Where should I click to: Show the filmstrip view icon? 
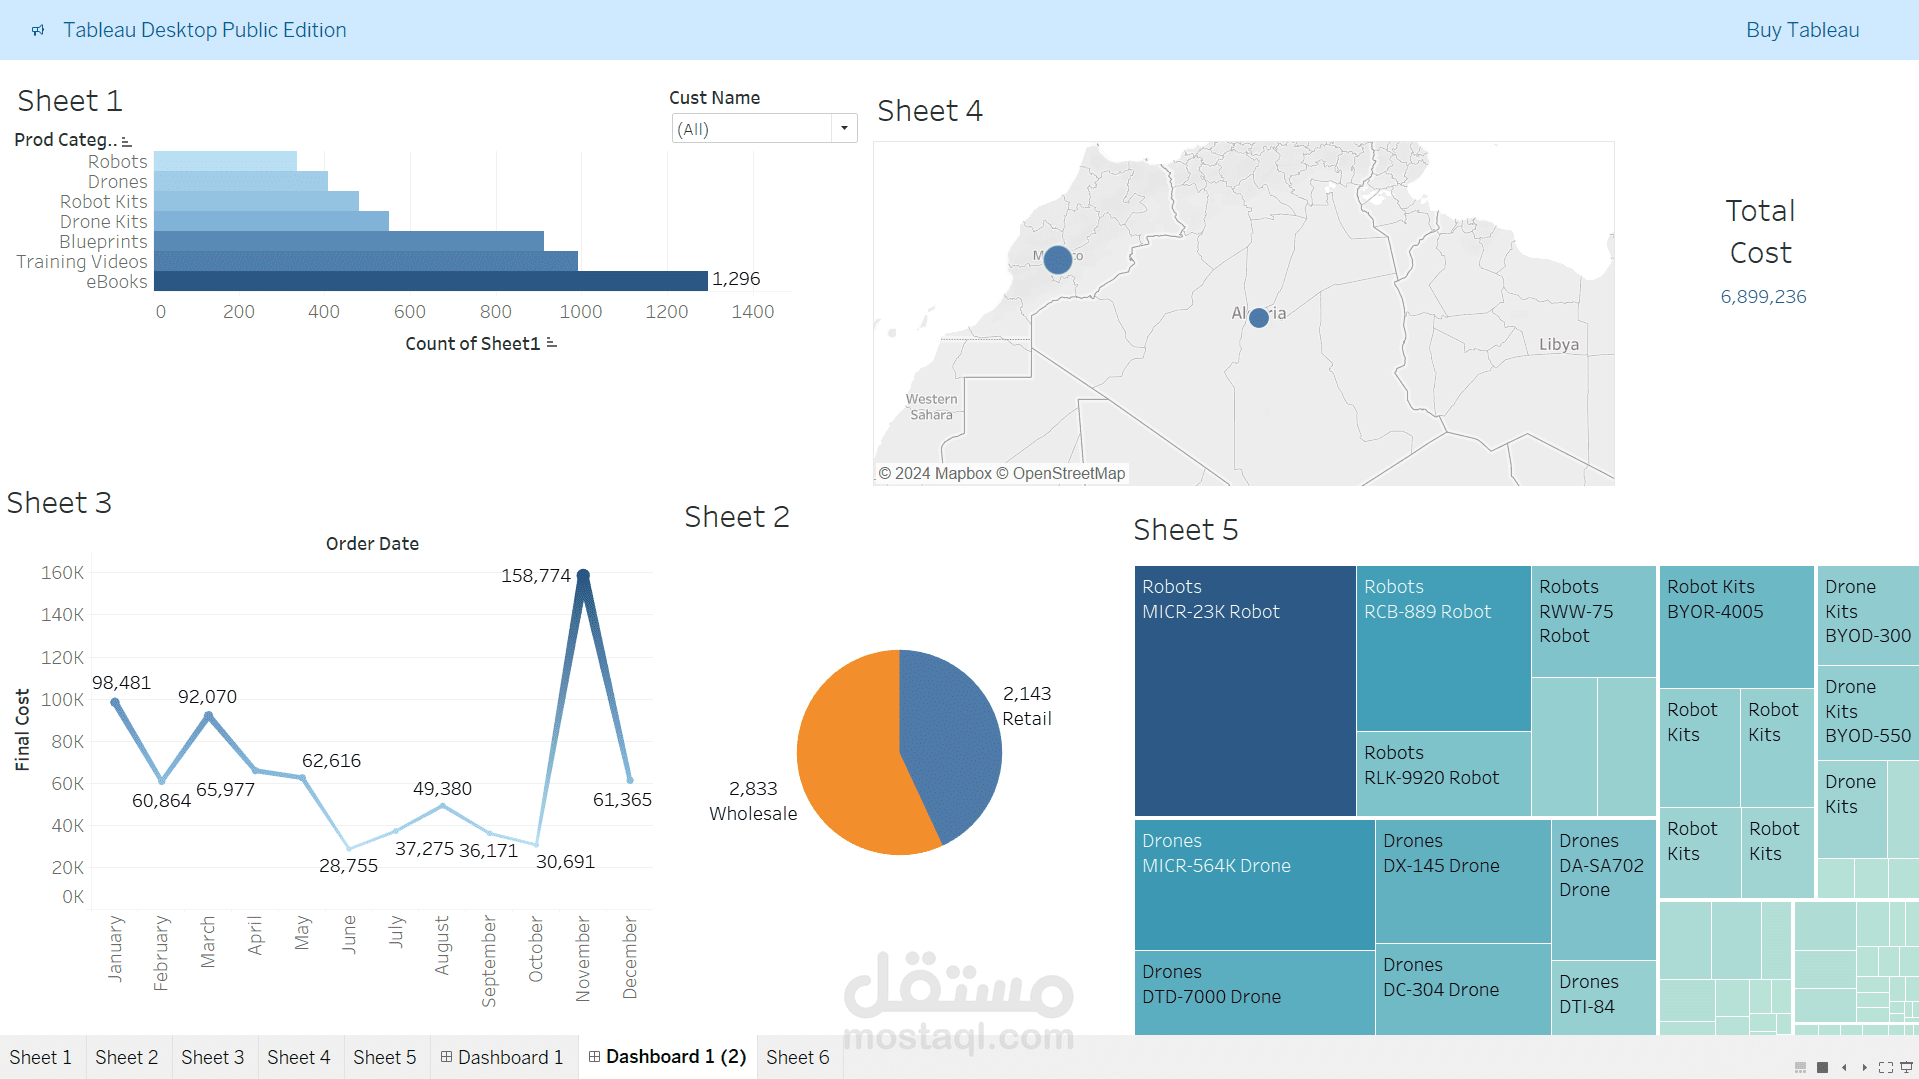[x=1800, y=1067]
